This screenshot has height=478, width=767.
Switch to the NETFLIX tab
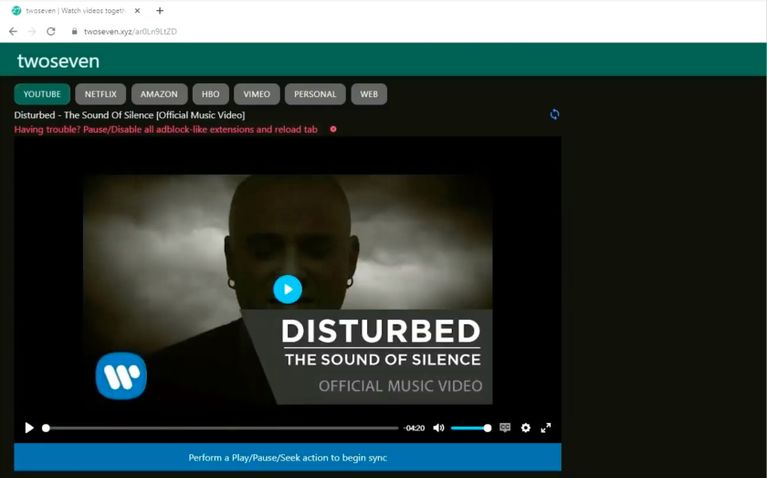pyautogui.click(x=100, y=94)
